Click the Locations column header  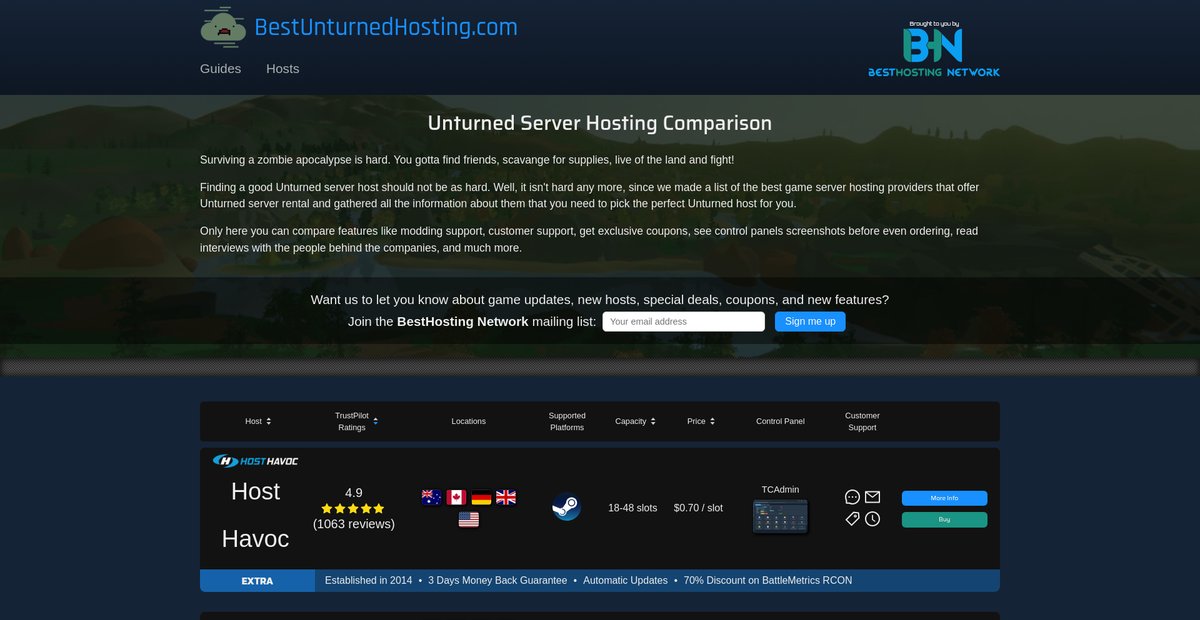click(468, 421)
